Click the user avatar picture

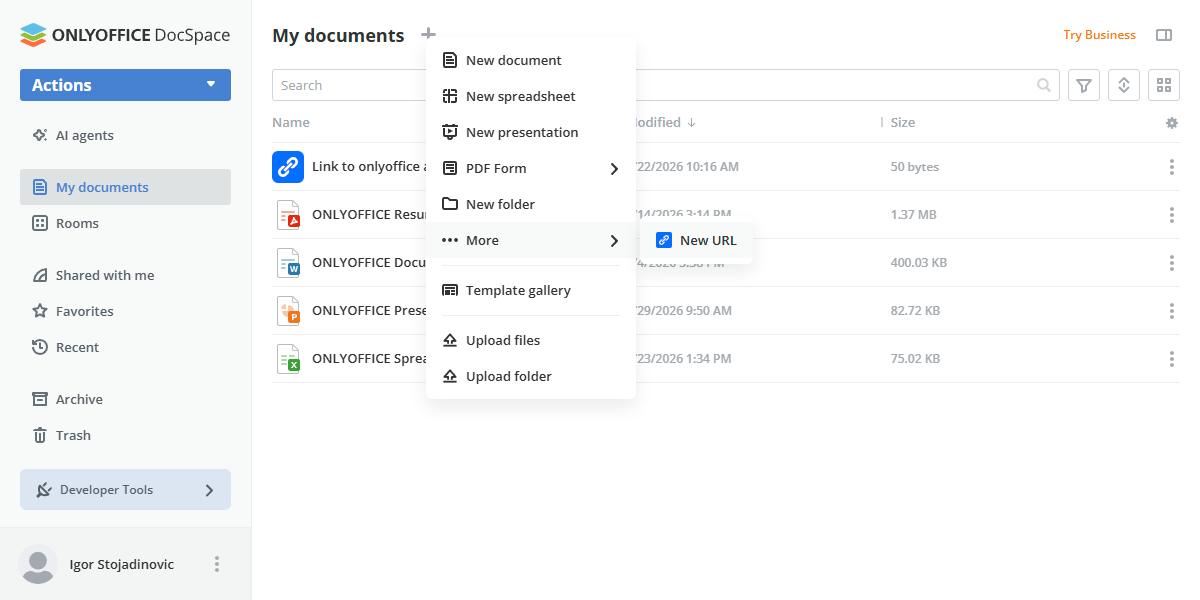point(38,565)
